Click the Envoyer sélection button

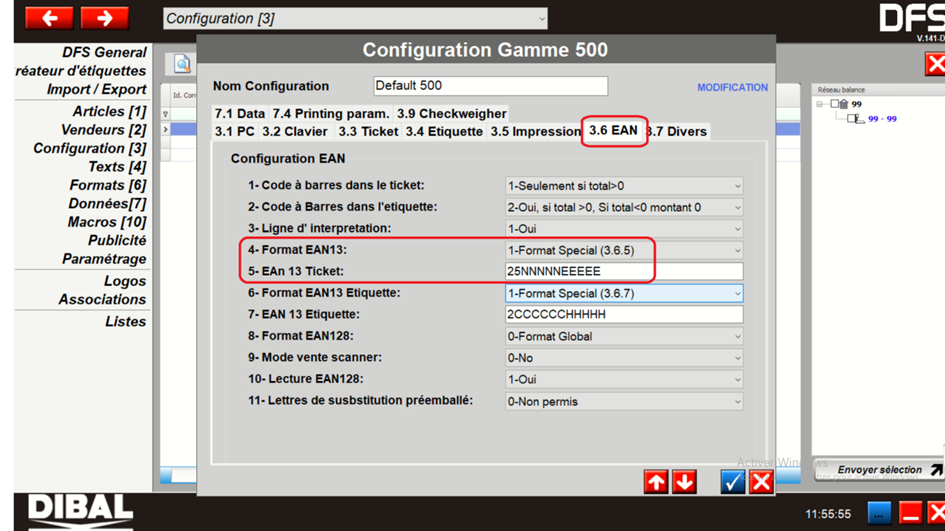[x=880, y=469]
